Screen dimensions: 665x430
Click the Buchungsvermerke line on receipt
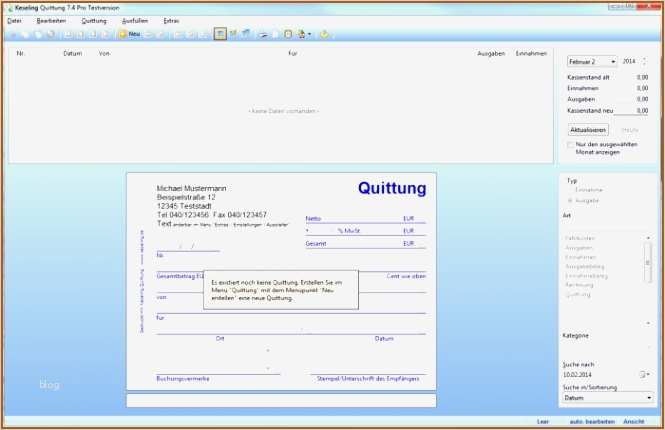(218, 375)
